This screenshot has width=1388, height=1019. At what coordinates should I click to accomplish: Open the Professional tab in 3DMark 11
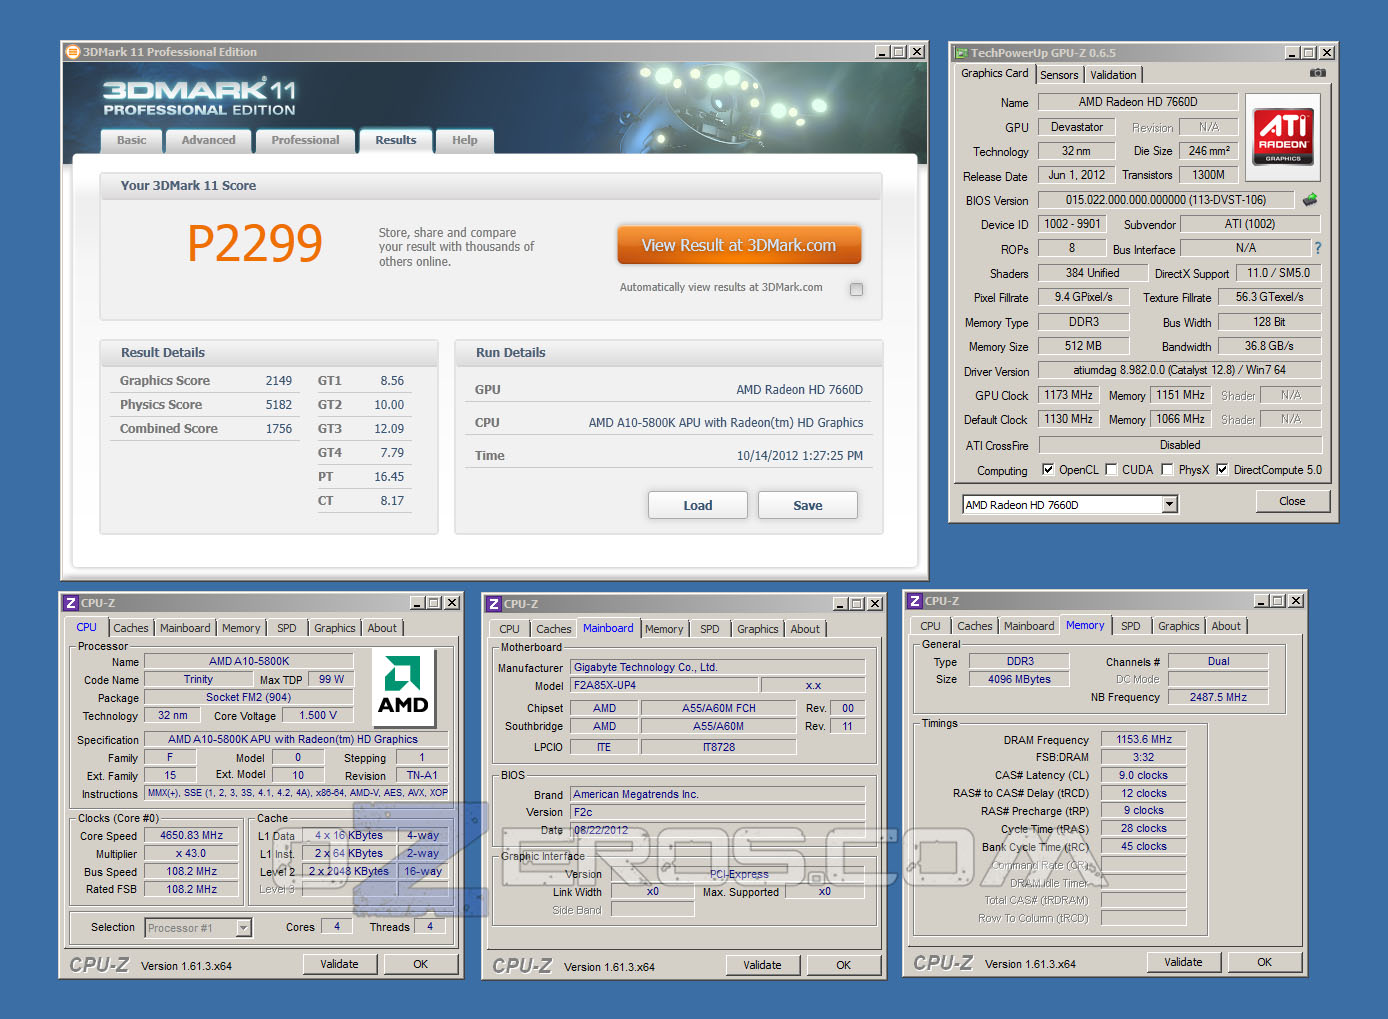click(305, 140)
